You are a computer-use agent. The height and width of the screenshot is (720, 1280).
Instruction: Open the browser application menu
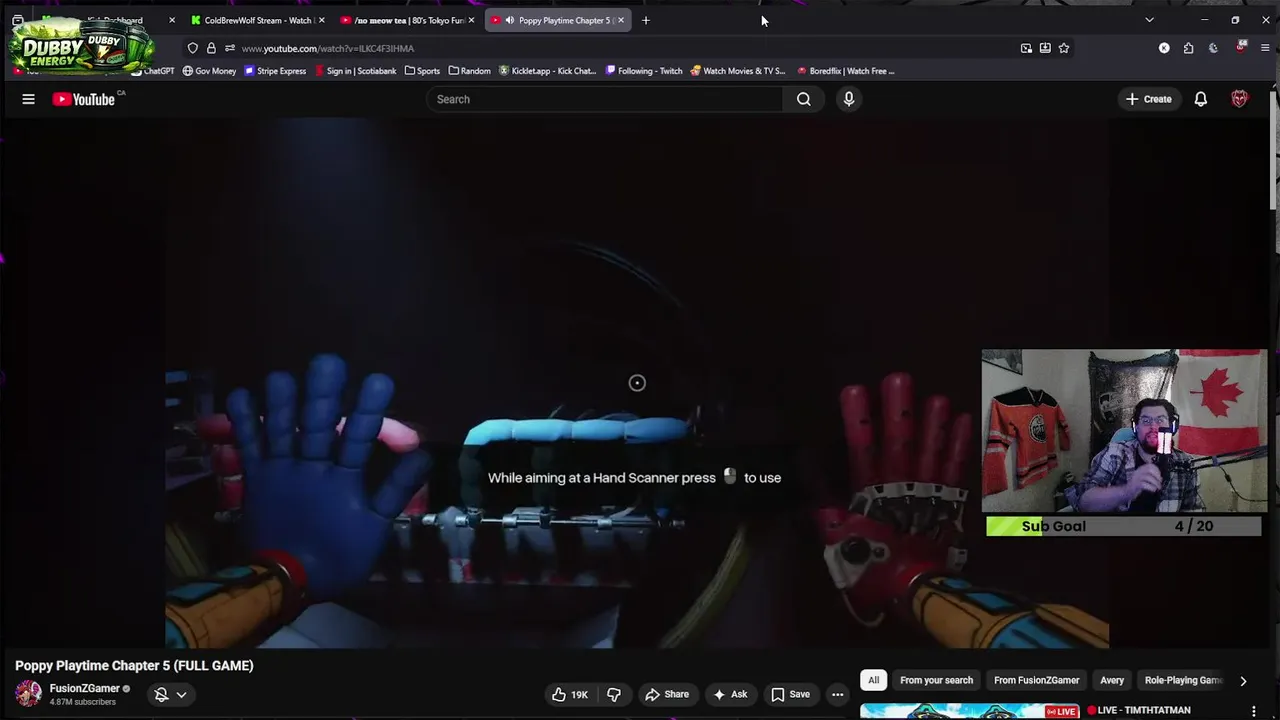click(x=1265, y=48)
